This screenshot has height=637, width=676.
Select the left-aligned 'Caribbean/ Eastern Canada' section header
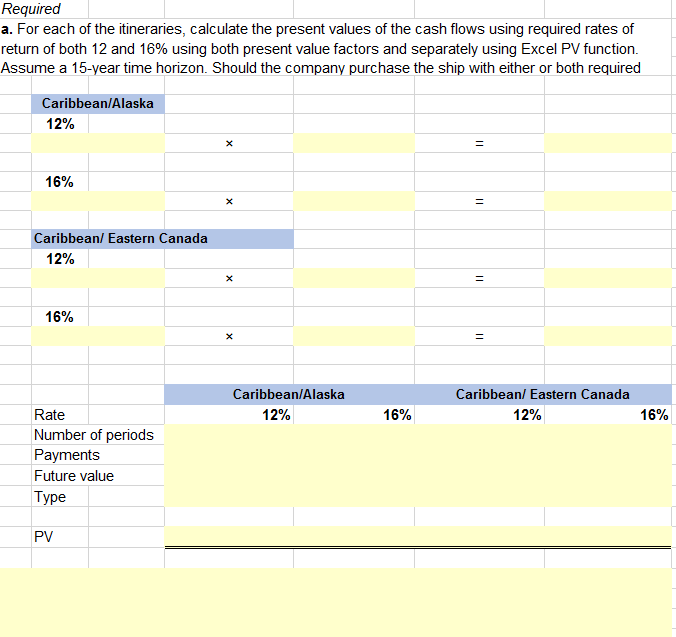[163, 239]
